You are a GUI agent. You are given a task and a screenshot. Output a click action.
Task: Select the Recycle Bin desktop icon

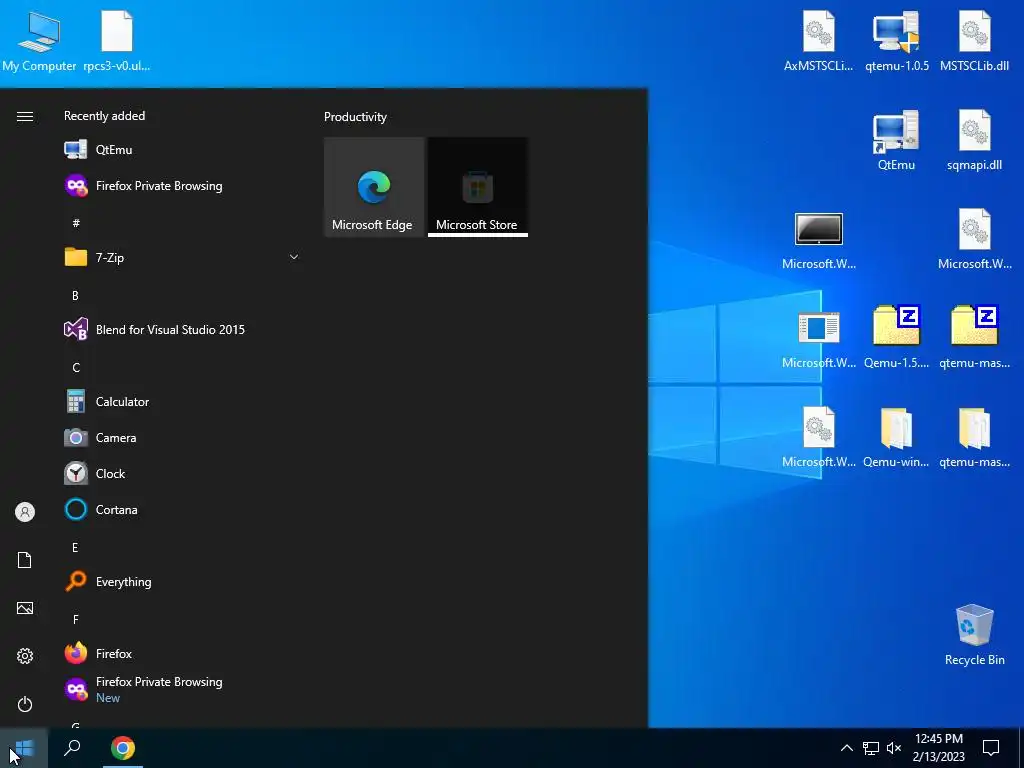coord(974,635)
